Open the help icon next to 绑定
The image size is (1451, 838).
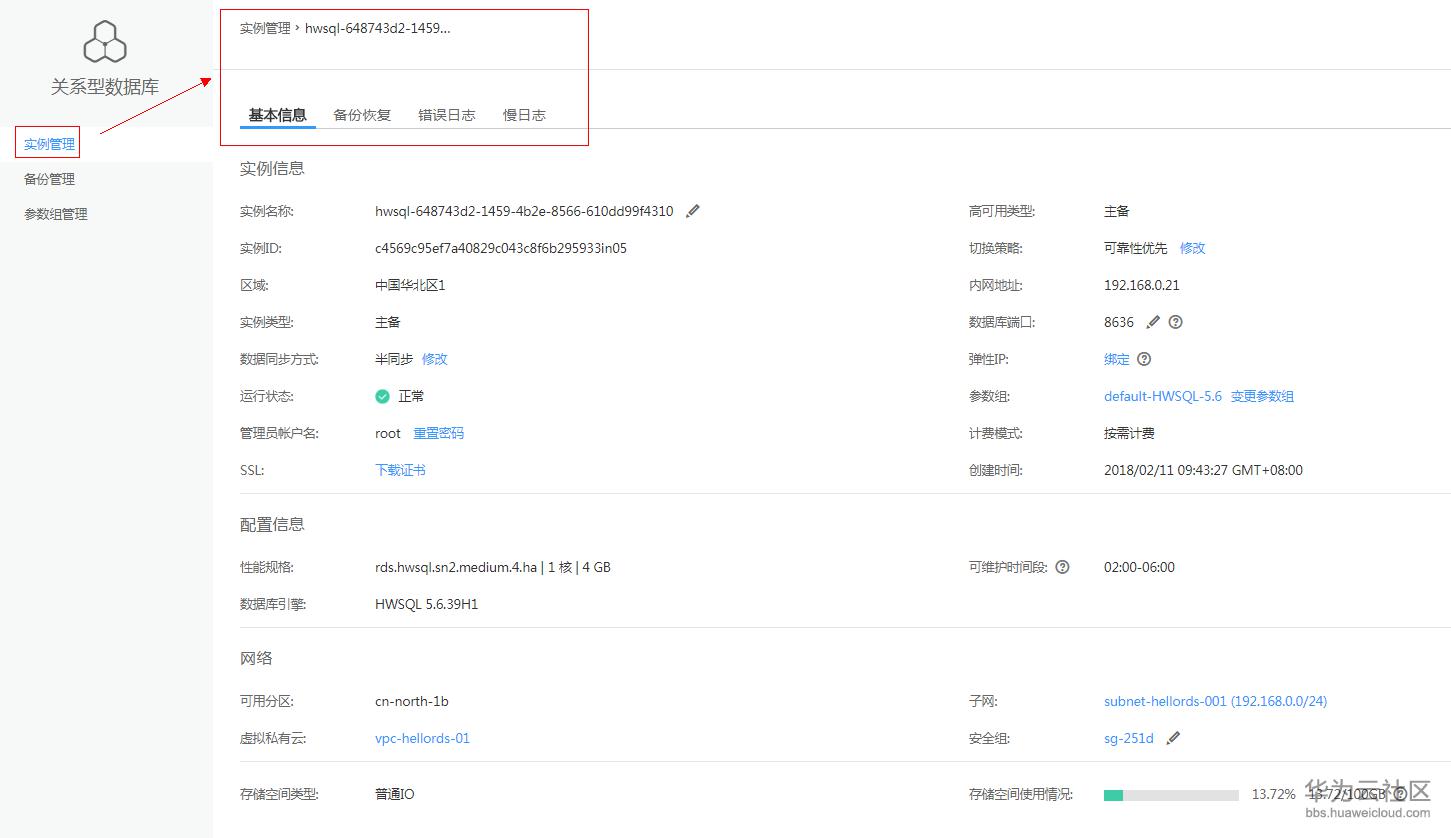1144,359
